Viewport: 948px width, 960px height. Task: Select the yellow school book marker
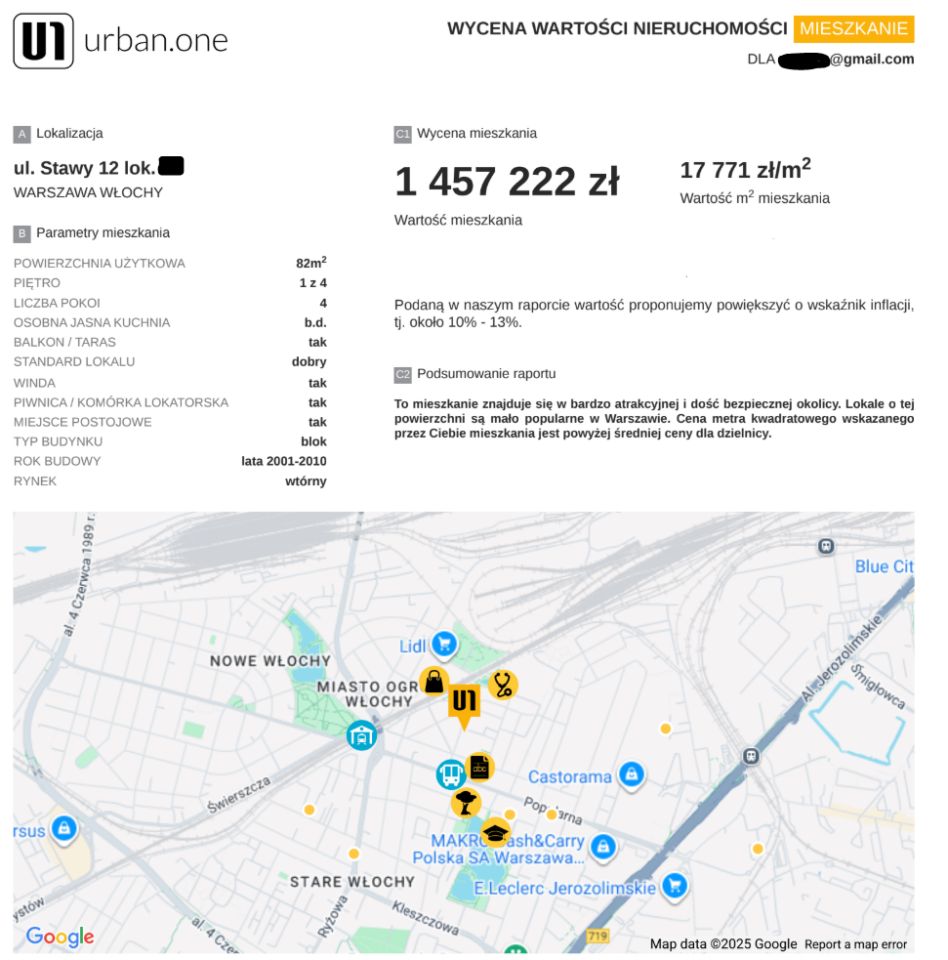(478, 767)
